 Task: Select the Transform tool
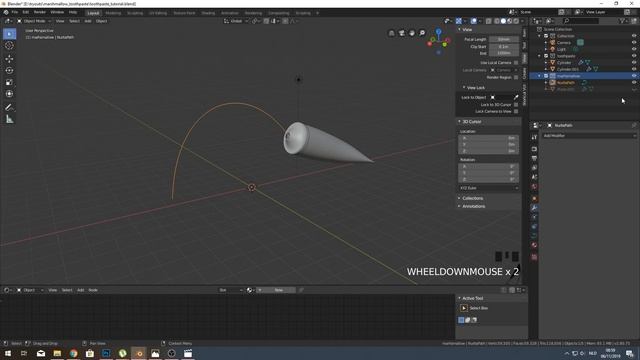click(9, 94)
